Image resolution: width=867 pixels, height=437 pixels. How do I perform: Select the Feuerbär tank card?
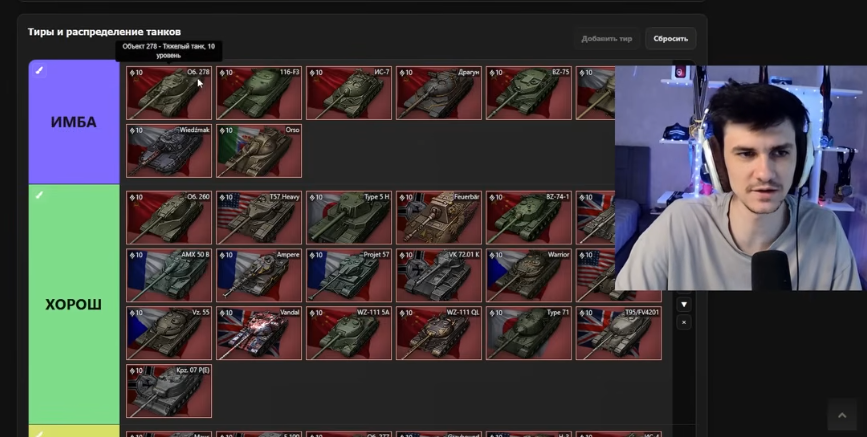click(439, 217)
